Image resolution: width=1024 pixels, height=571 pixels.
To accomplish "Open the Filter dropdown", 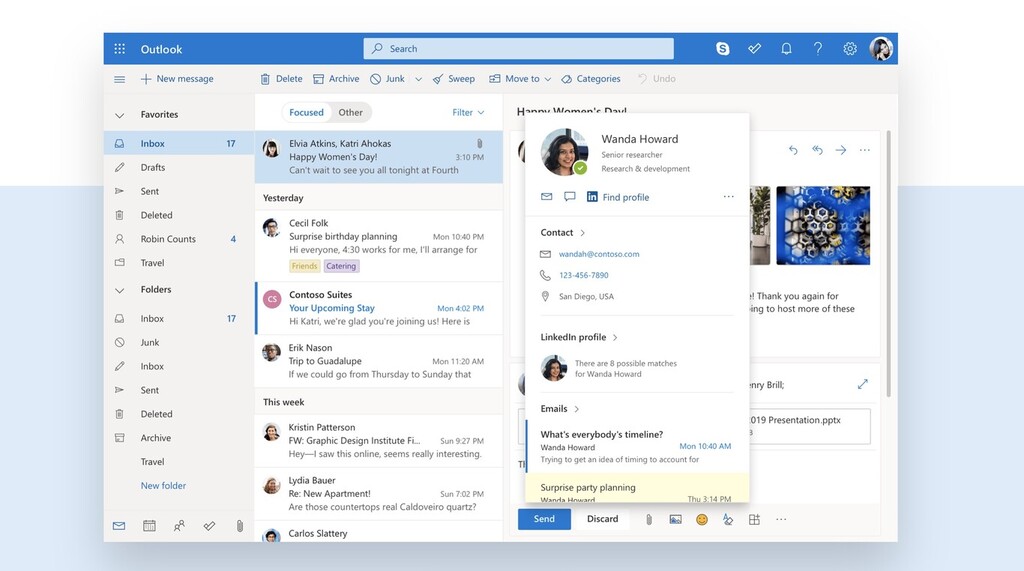I will point(468,113).
